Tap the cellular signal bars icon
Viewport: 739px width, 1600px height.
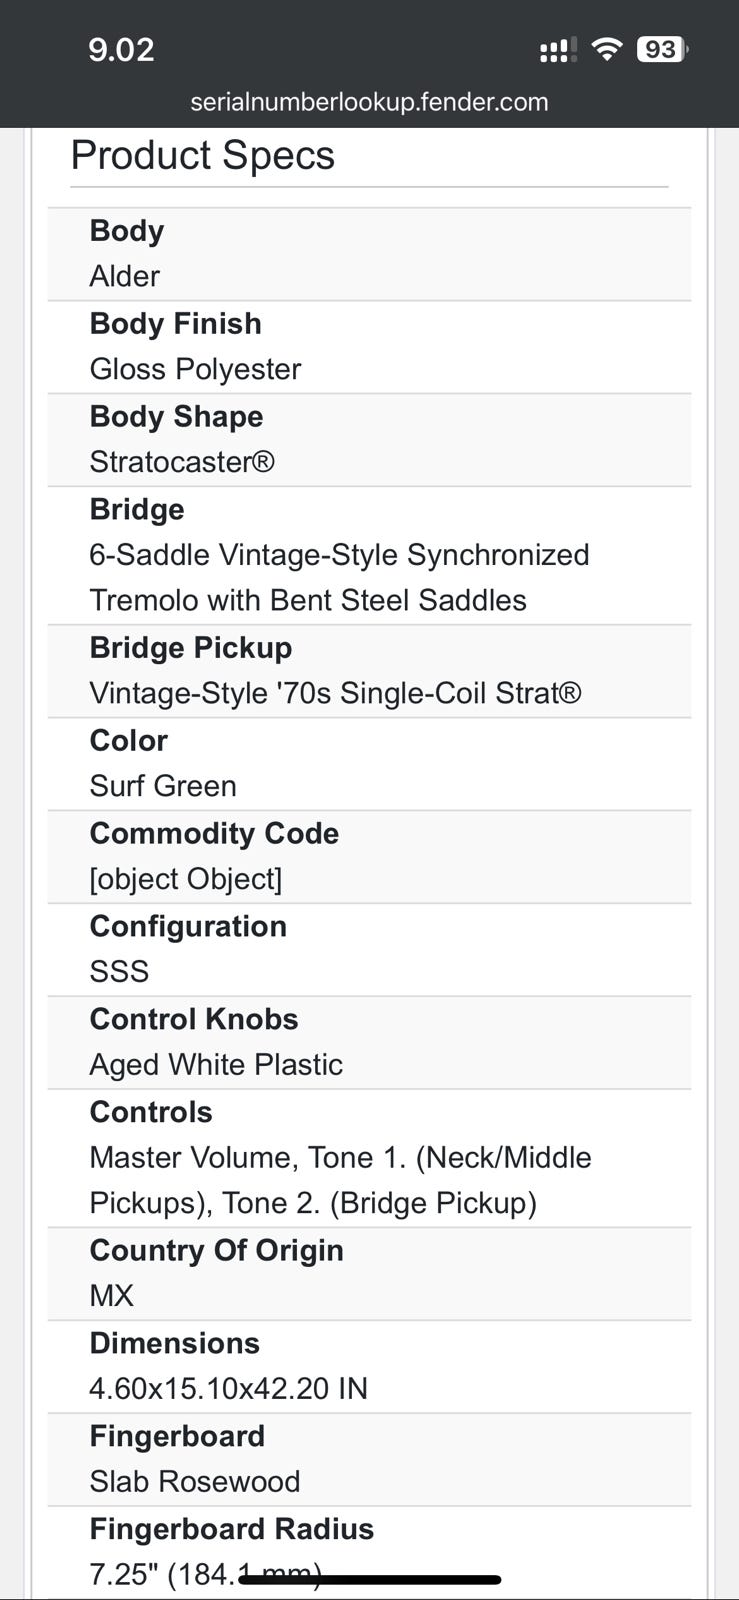[x=557, y=50]
